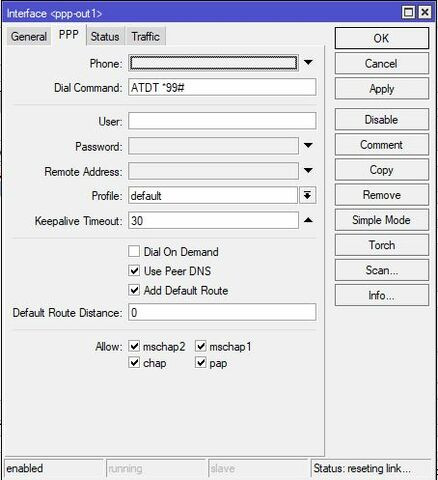The image size is (438, 480).
Task: Close the Interface ppp-out1 window
Action: click(425, 13)
